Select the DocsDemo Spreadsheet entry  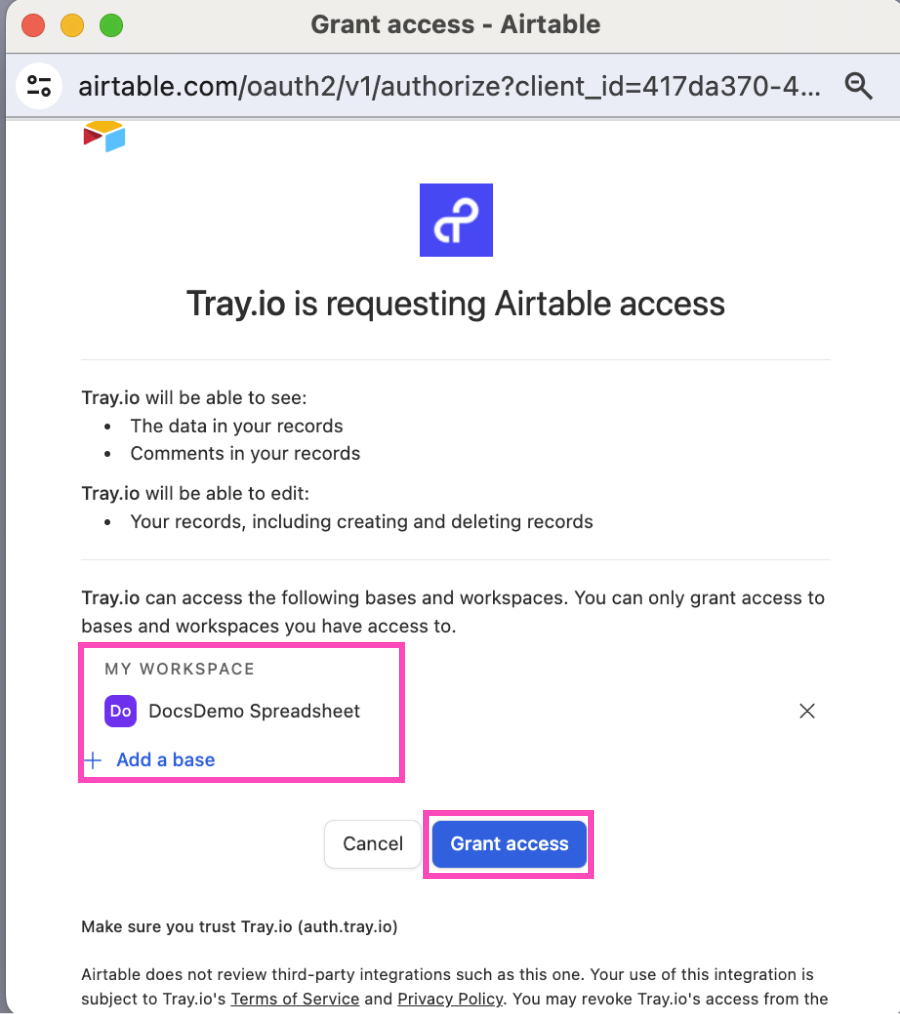coord(253,711)
